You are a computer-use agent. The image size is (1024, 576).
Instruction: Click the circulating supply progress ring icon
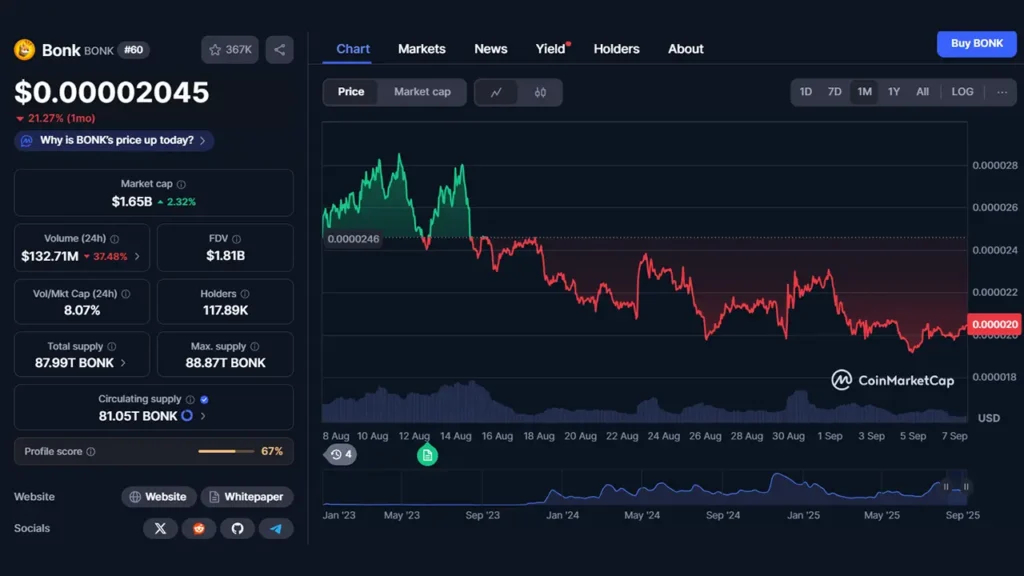(x=187, y=415)
